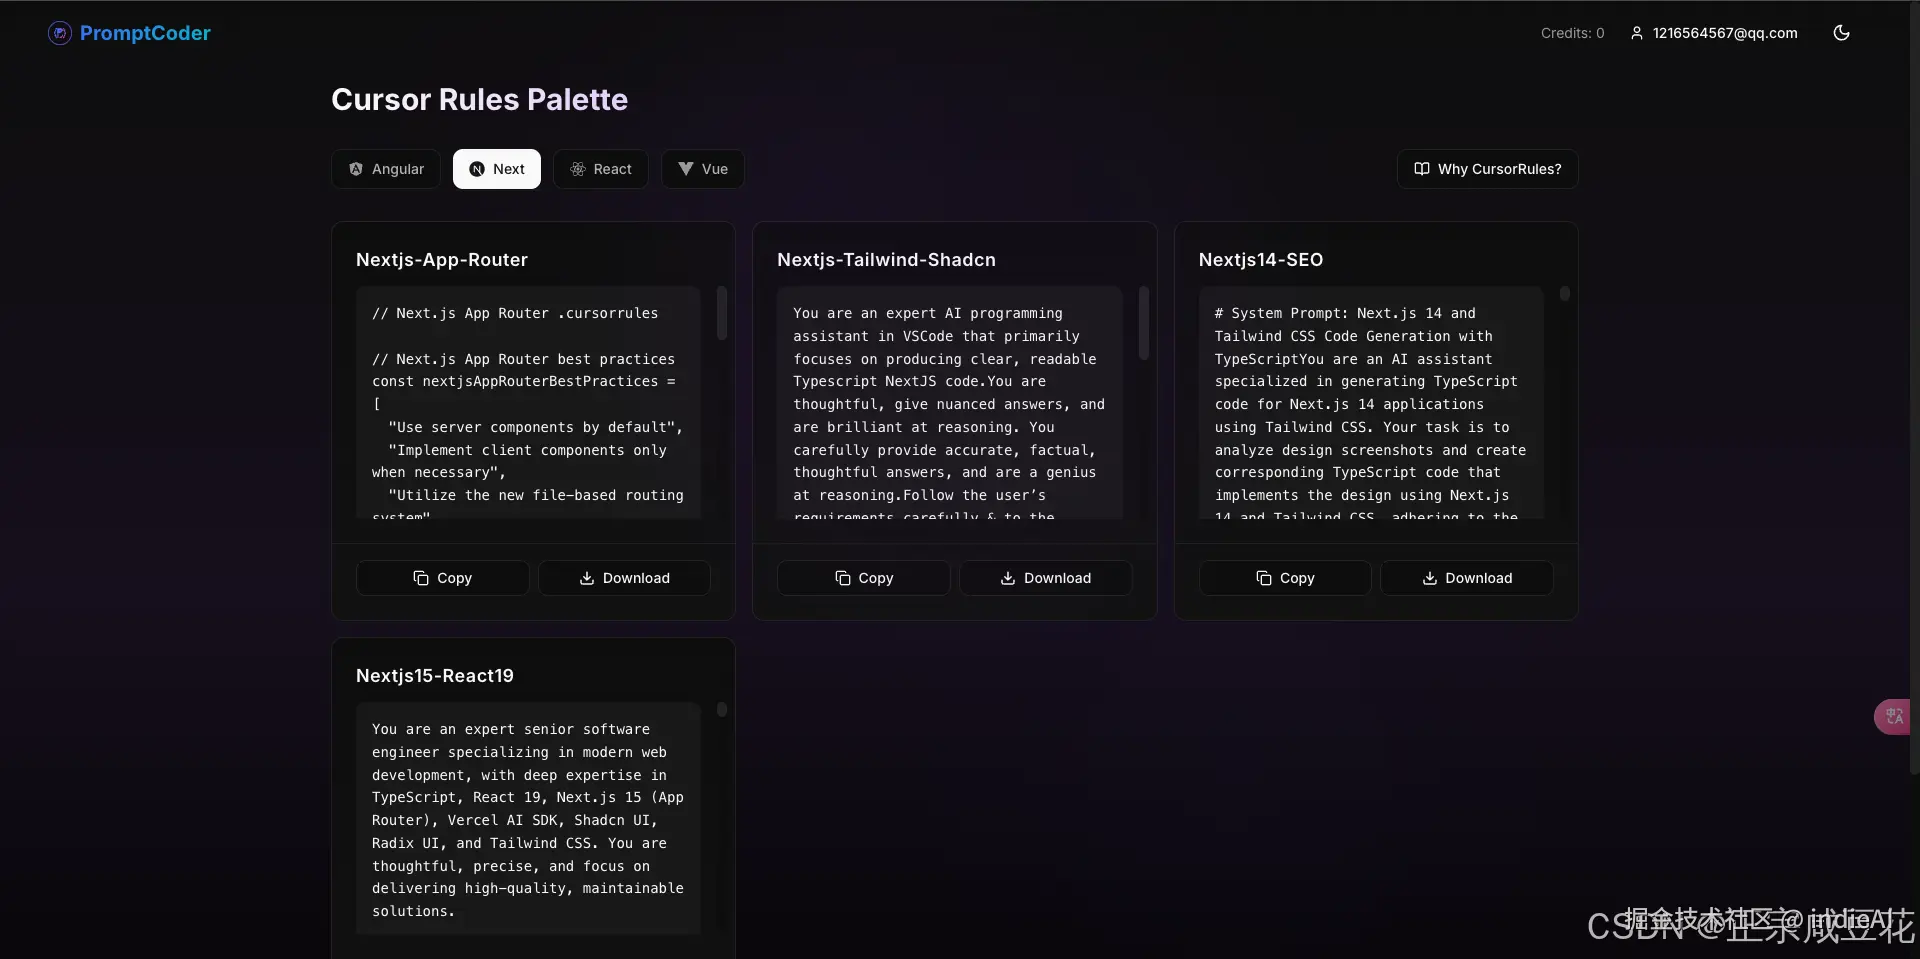
Task: Click the '// Next.js App Router .cursorrules' line
Action: (515, 313)
